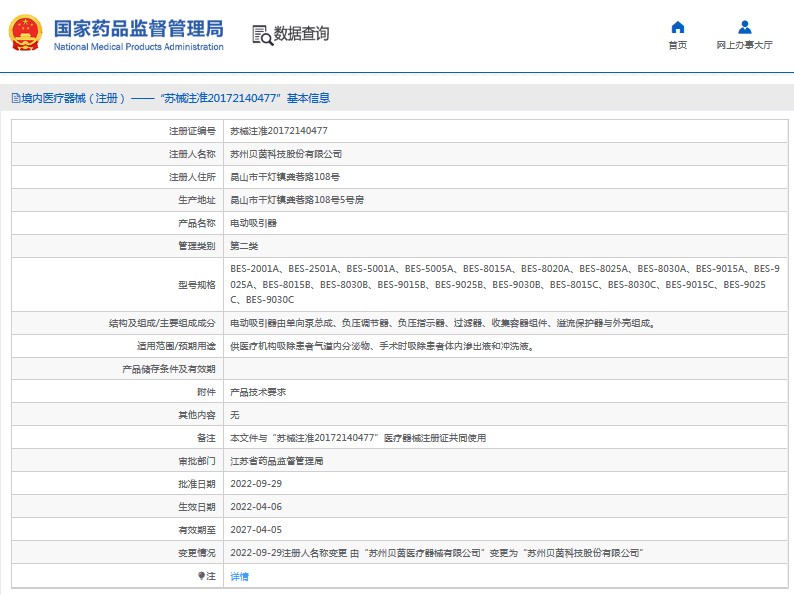Screen dimensions: 794x595
Task: Click model list starting BES-2001A
Action: [x=505, y=284]
